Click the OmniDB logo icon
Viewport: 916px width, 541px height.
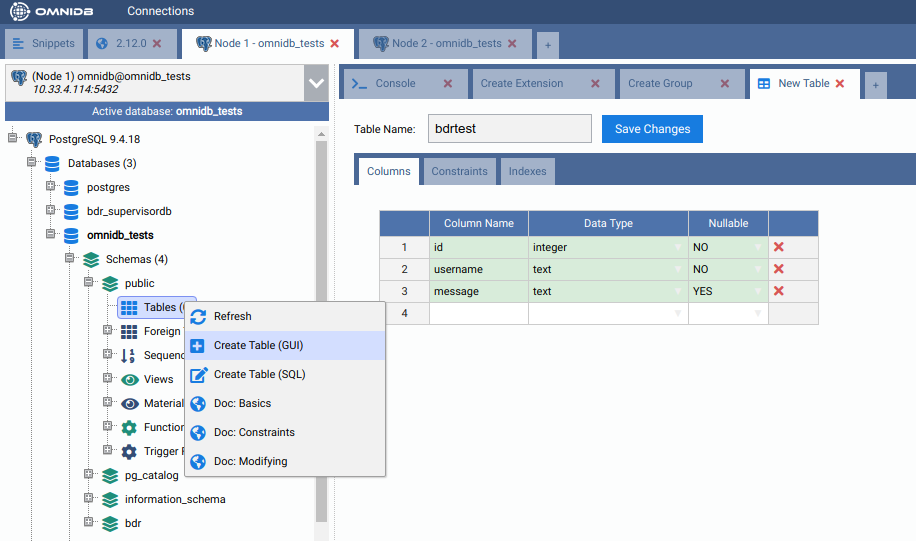pos(20,11)
